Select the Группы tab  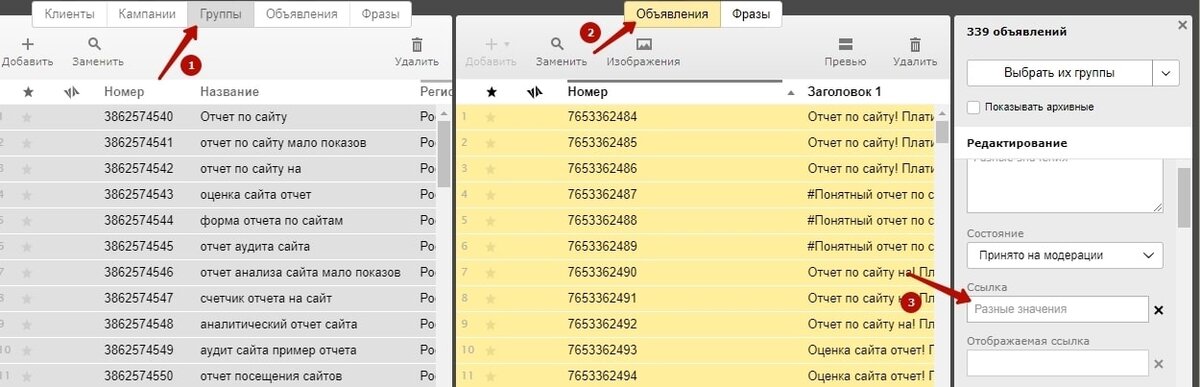219,15
